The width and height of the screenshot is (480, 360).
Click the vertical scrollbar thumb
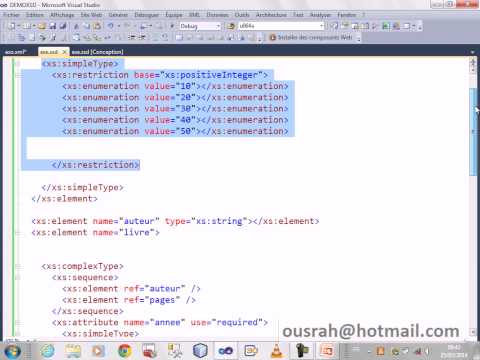click(473, 132)
